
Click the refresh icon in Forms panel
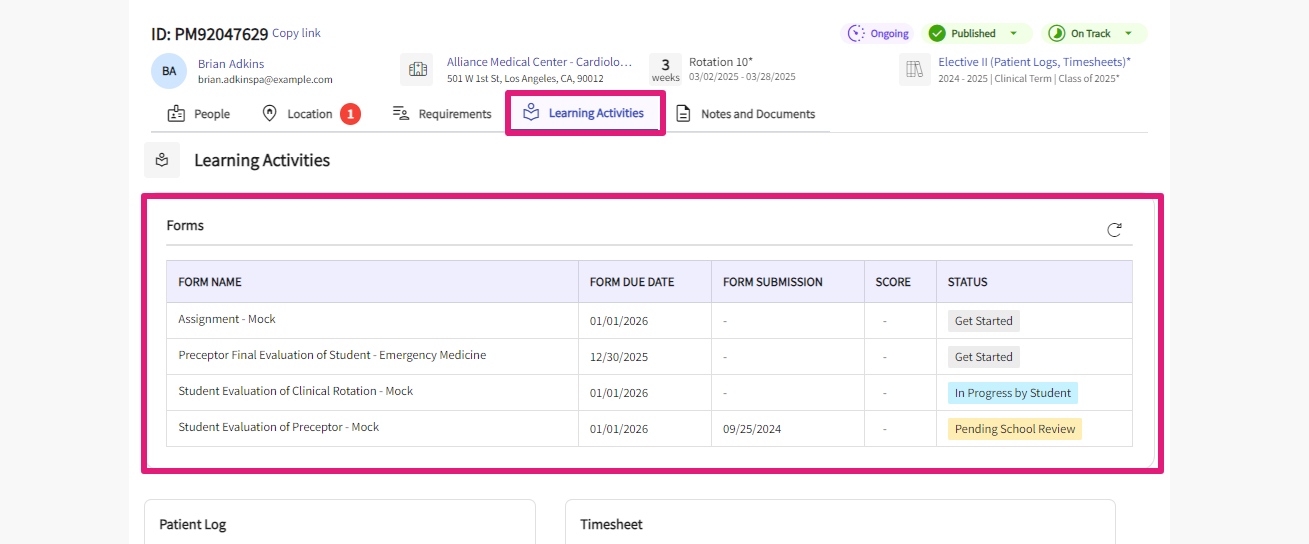coord(1114,230)
